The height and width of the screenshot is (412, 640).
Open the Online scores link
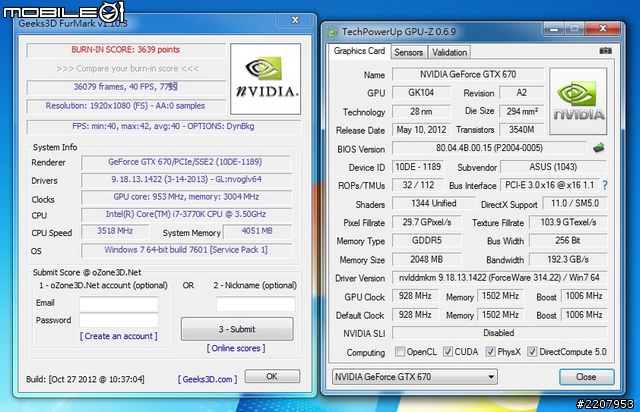coord(236,348)
